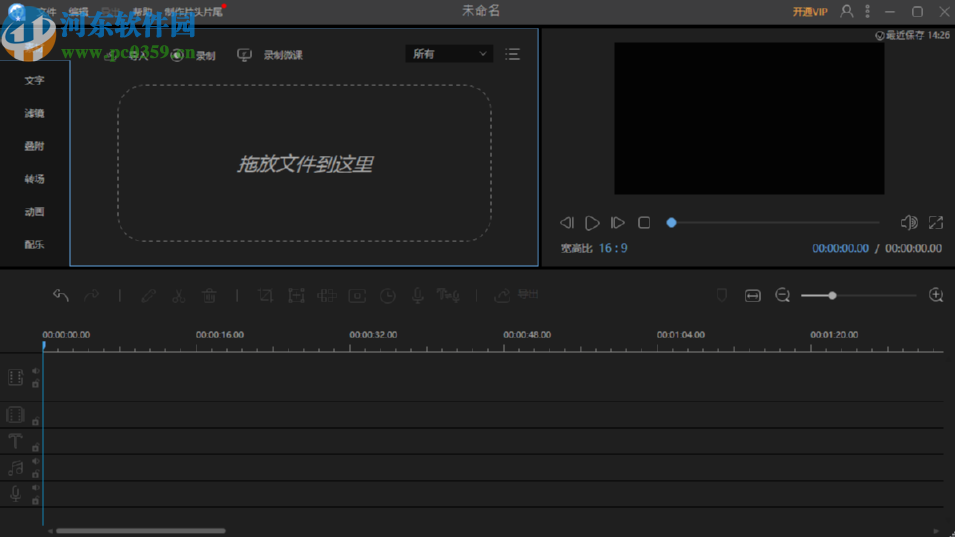Click the zoom out timeline magnifier icon
The image size is (955, 537).
pyautogui.click(x=782, y=295)
